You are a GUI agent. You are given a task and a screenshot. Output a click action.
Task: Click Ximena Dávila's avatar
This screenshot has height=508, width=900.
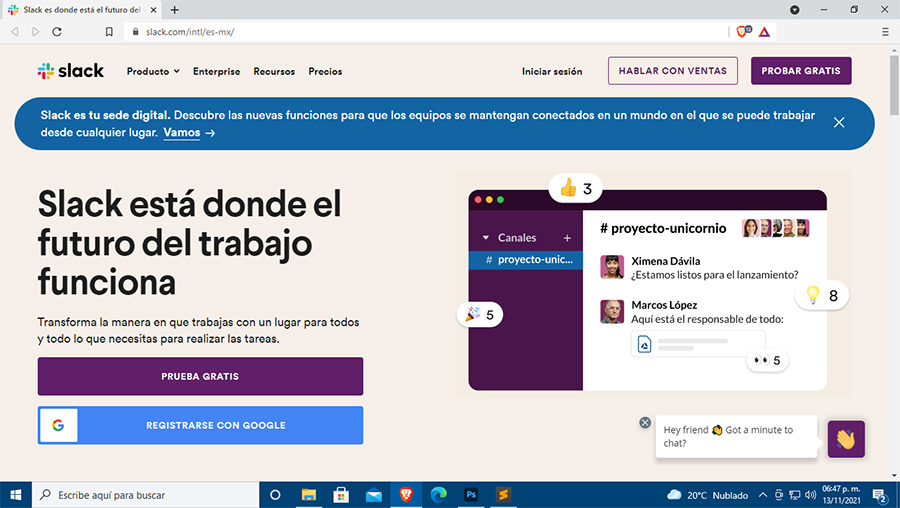612,267
